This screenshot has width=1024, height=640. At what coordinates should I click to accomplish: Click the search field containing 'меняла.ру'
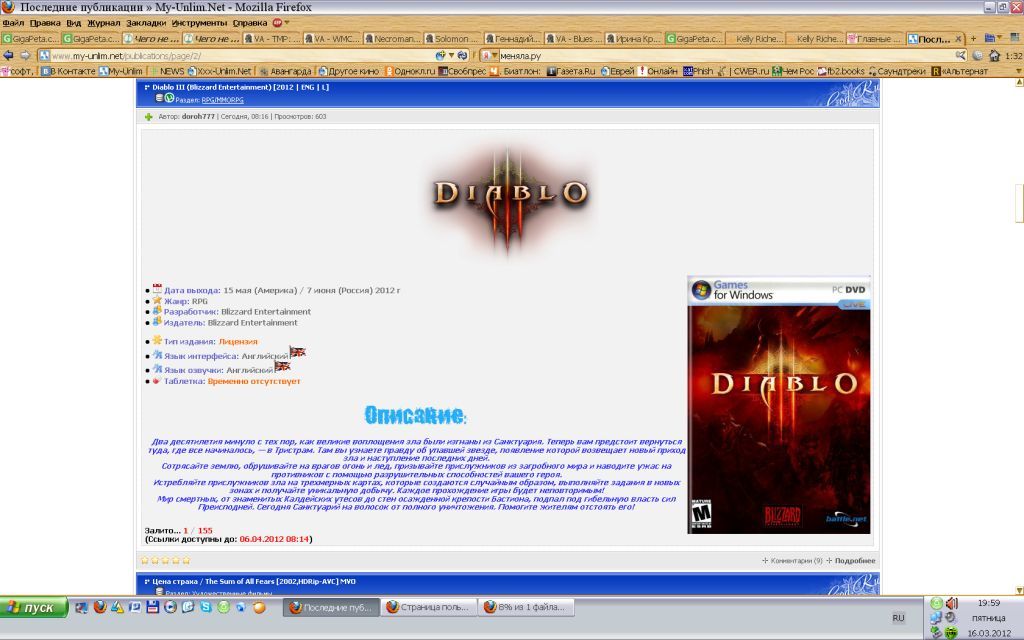tap(725, 56)
